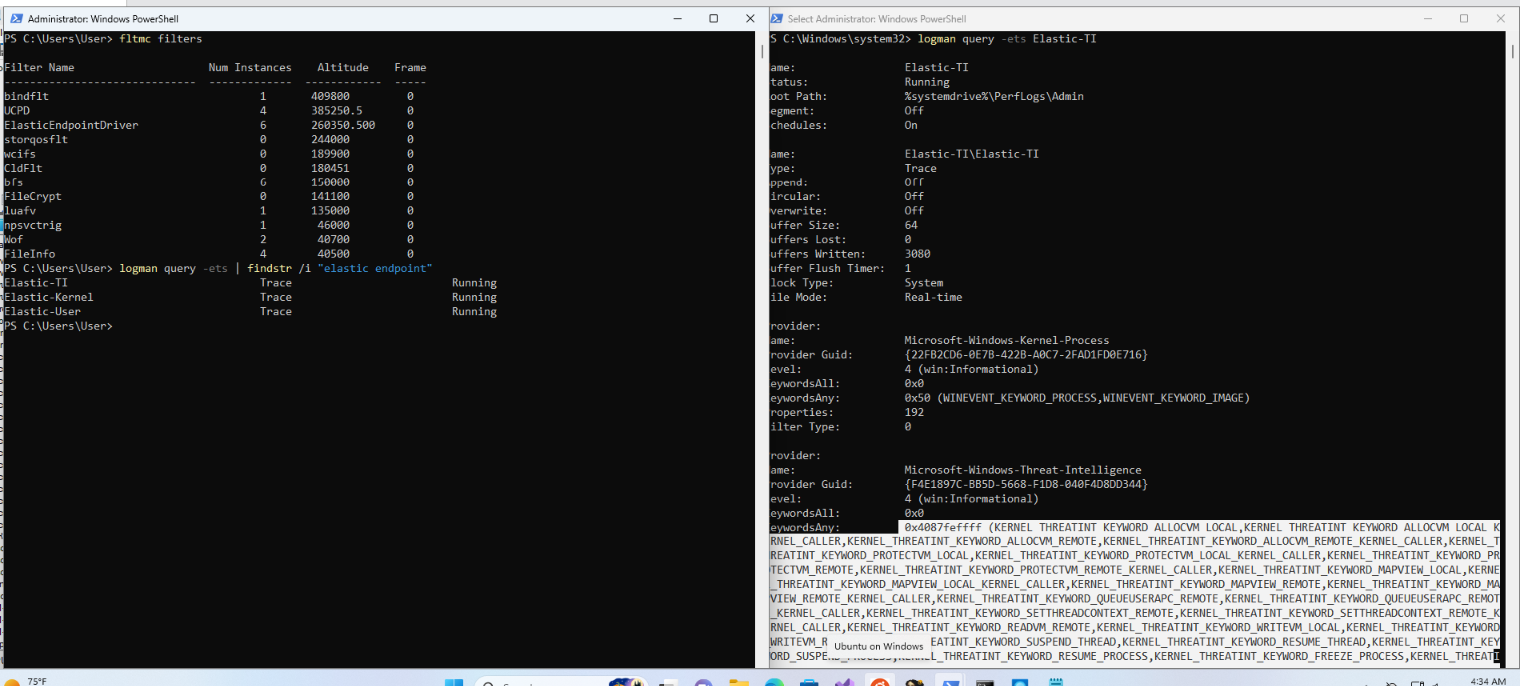This screenshot has height=686, width=1520.
Task: Click the PowerShell icon in left window title bar
Action: coord(15,19)
